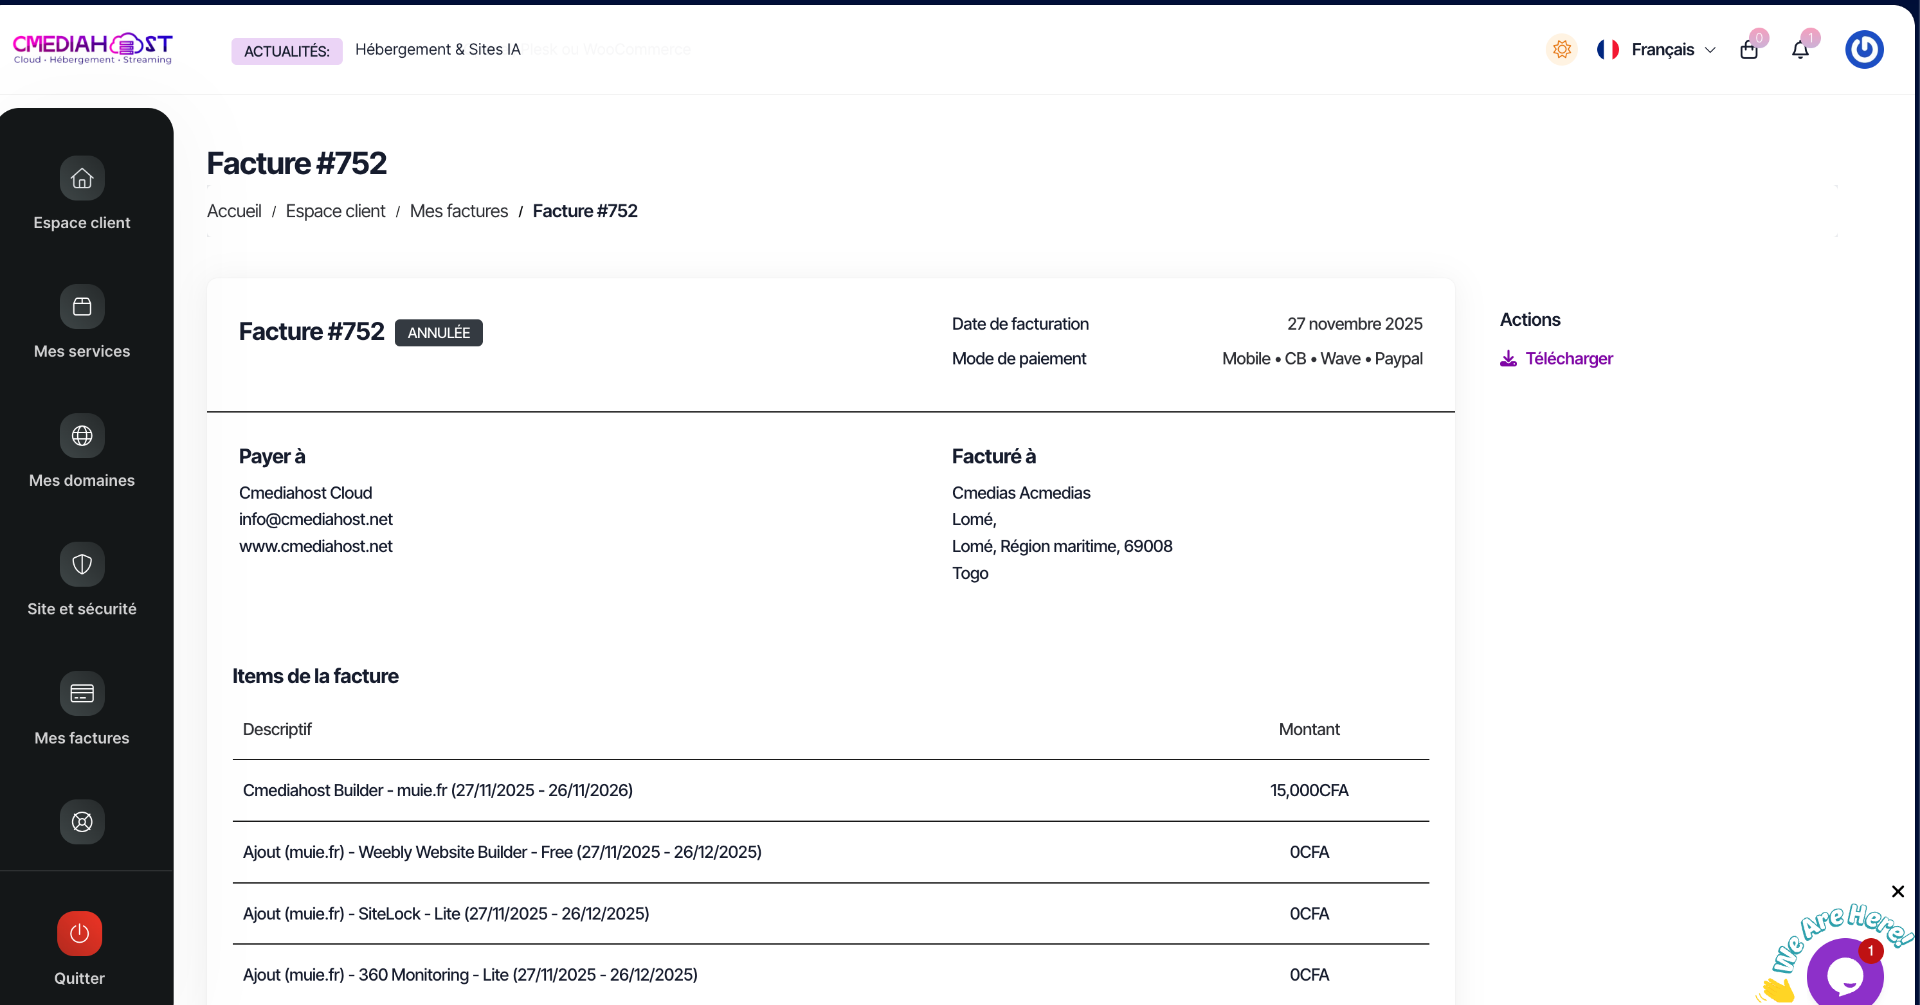Select Espace client label in sidebar
This screenshot has height=1005, width=1920.
tap(82, 223)
